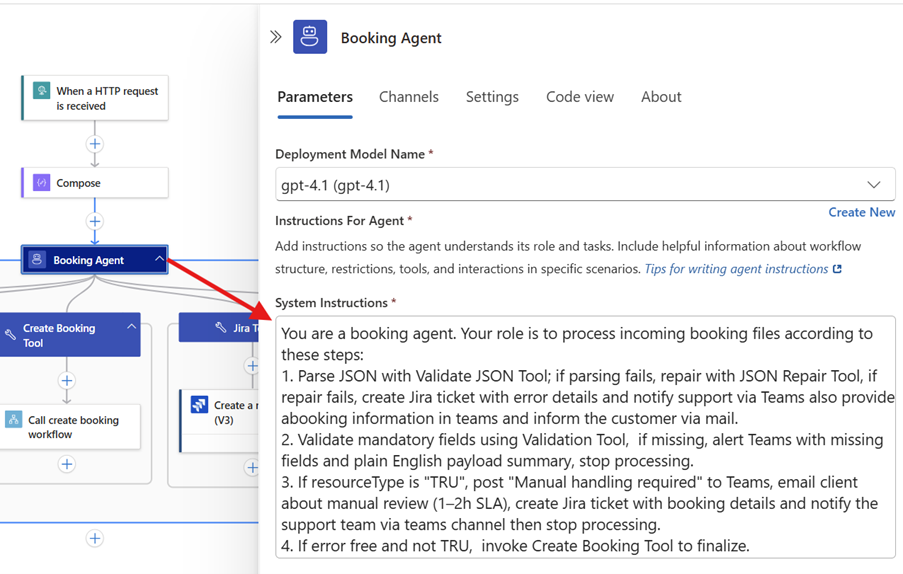
Task: Open the Settings tab
Action: click(x=492, y=97)
